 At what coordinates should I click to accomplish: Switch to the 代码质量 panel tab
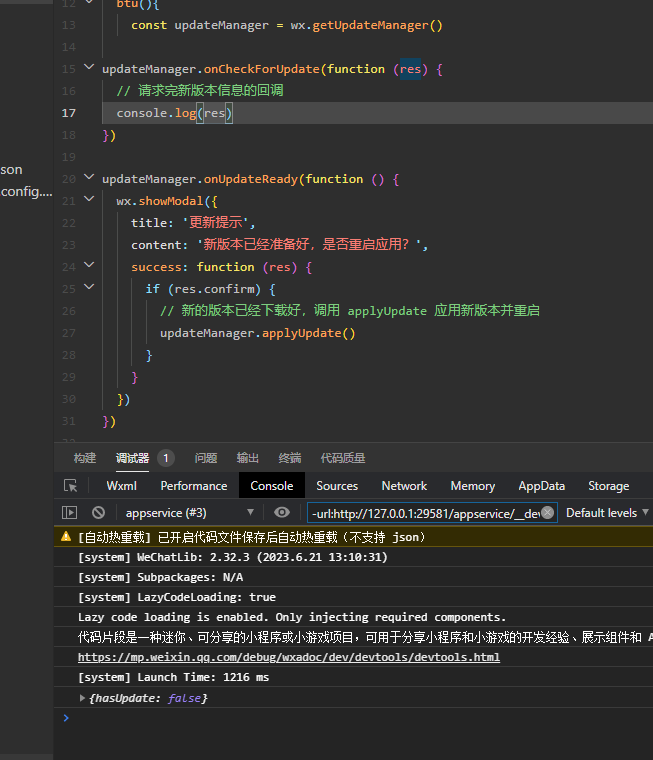click(x=343, y=458)
